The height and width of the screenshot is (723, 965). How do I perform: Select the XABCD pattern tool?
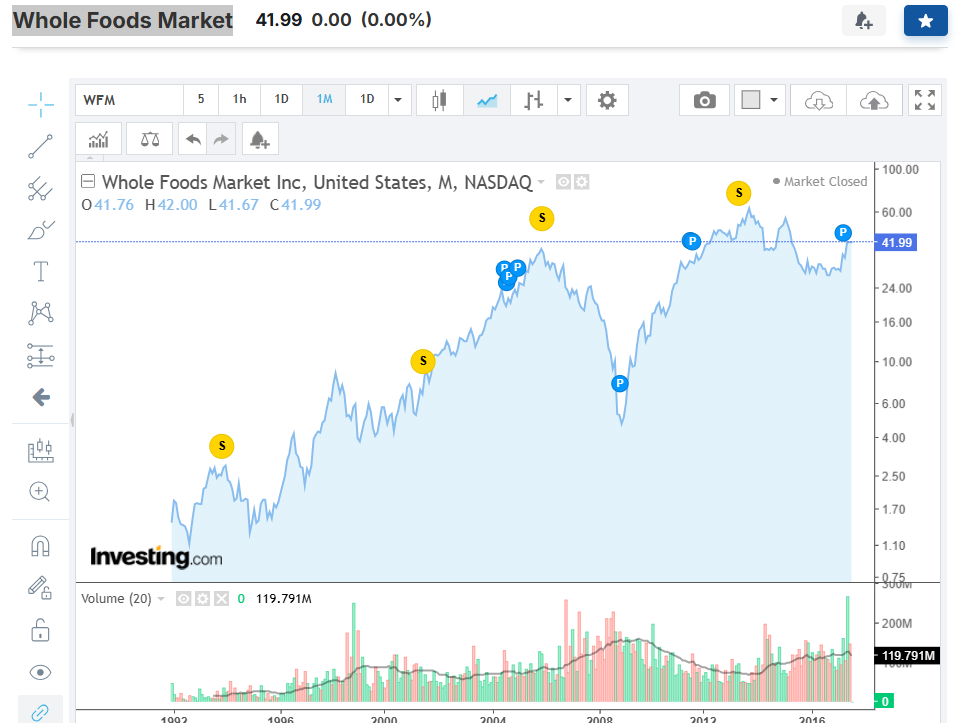[41, 313]
